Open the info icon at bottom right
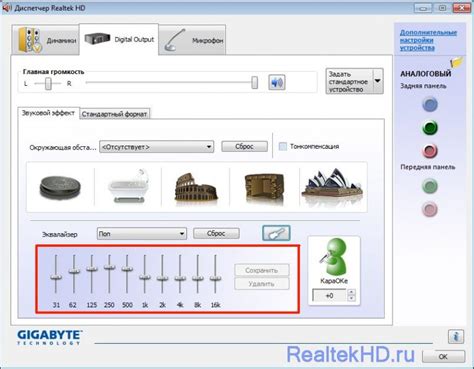Viewport: 474px width, 369px height. tap(456, 336)
